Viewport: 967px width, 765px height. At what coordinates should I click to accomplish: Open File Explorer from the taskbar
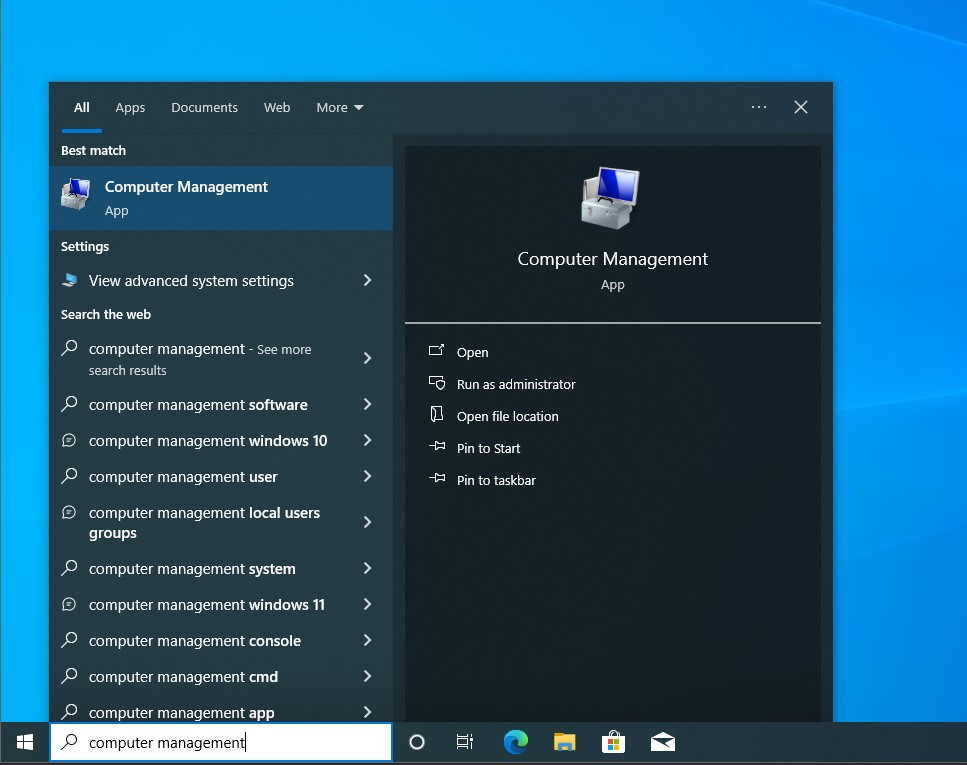[564, 742]
